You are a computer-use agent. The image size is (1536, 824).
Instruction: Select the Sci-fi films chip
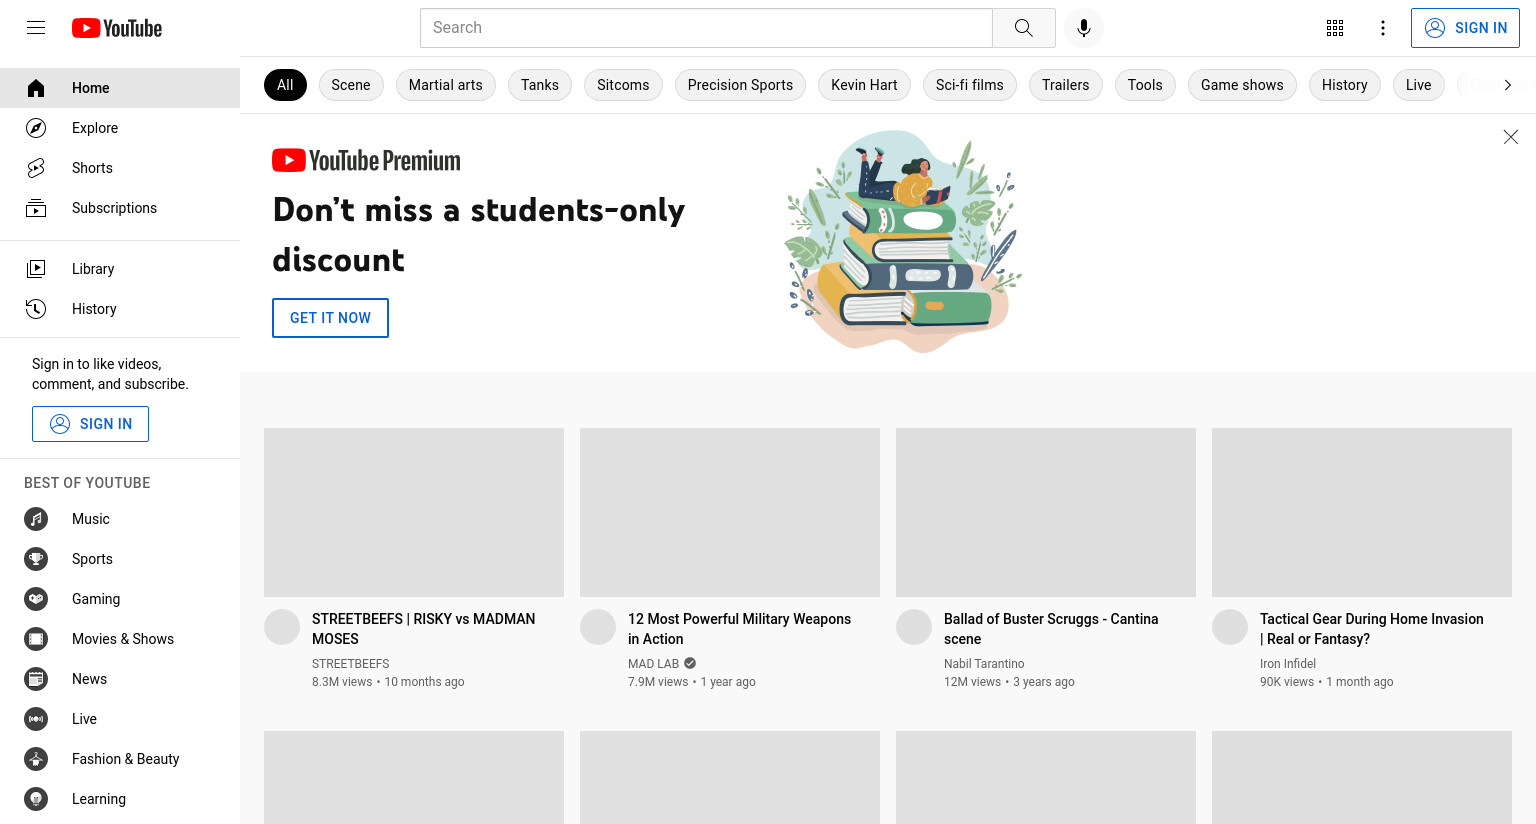970,85
